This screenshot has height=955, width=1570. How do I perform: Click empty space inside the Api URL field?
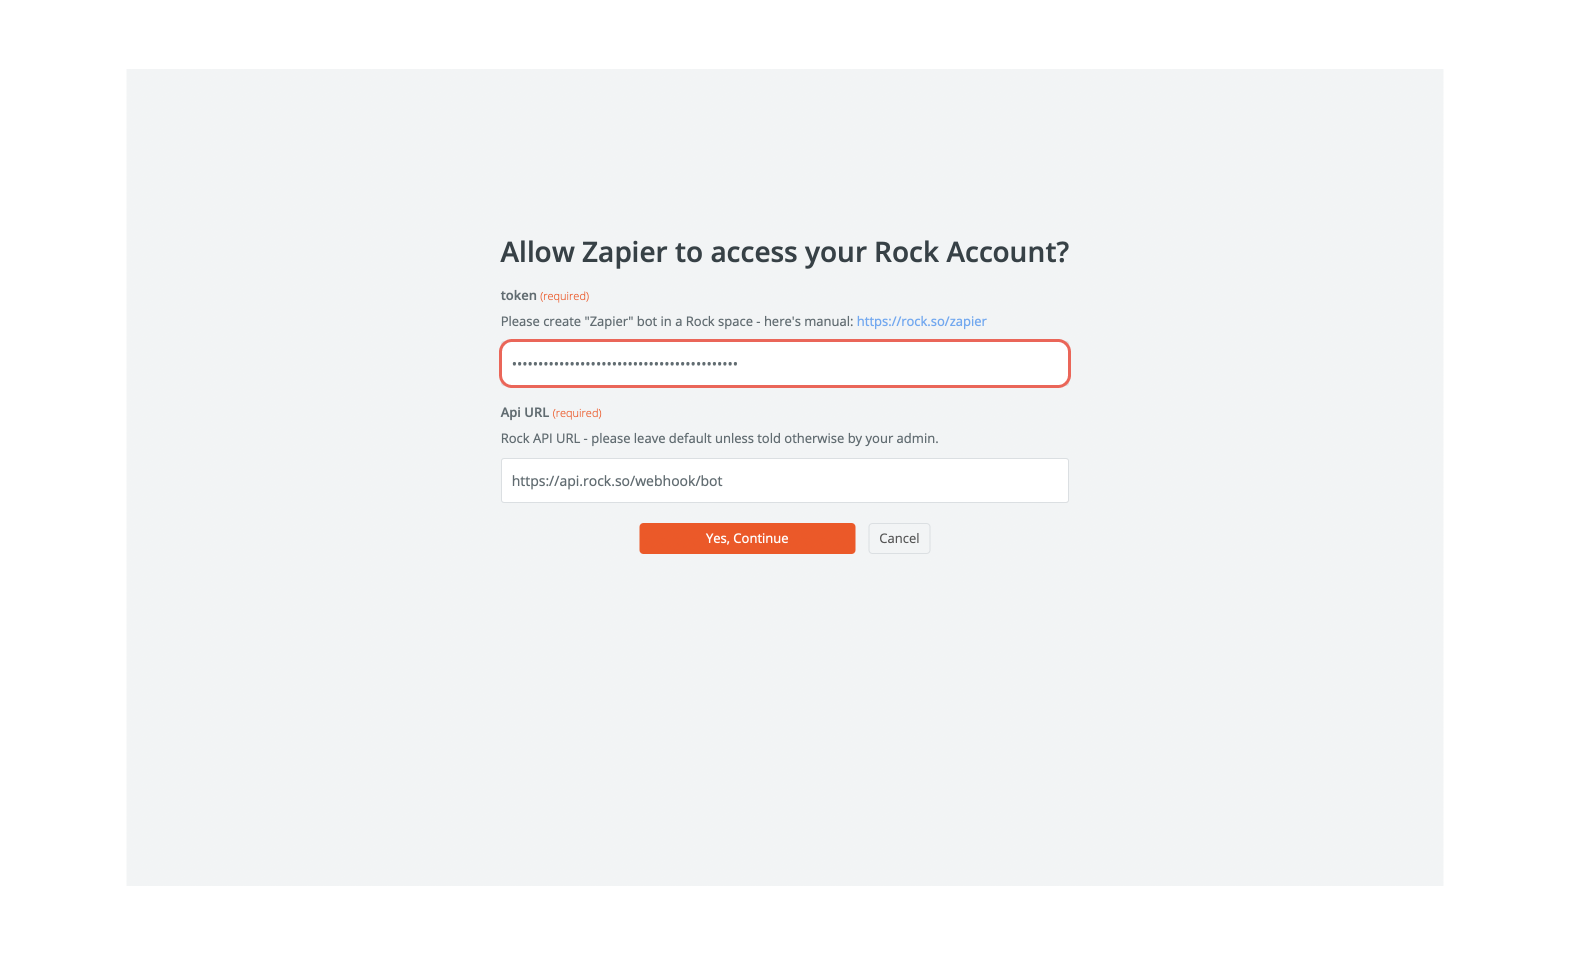(x=900, y=480)
